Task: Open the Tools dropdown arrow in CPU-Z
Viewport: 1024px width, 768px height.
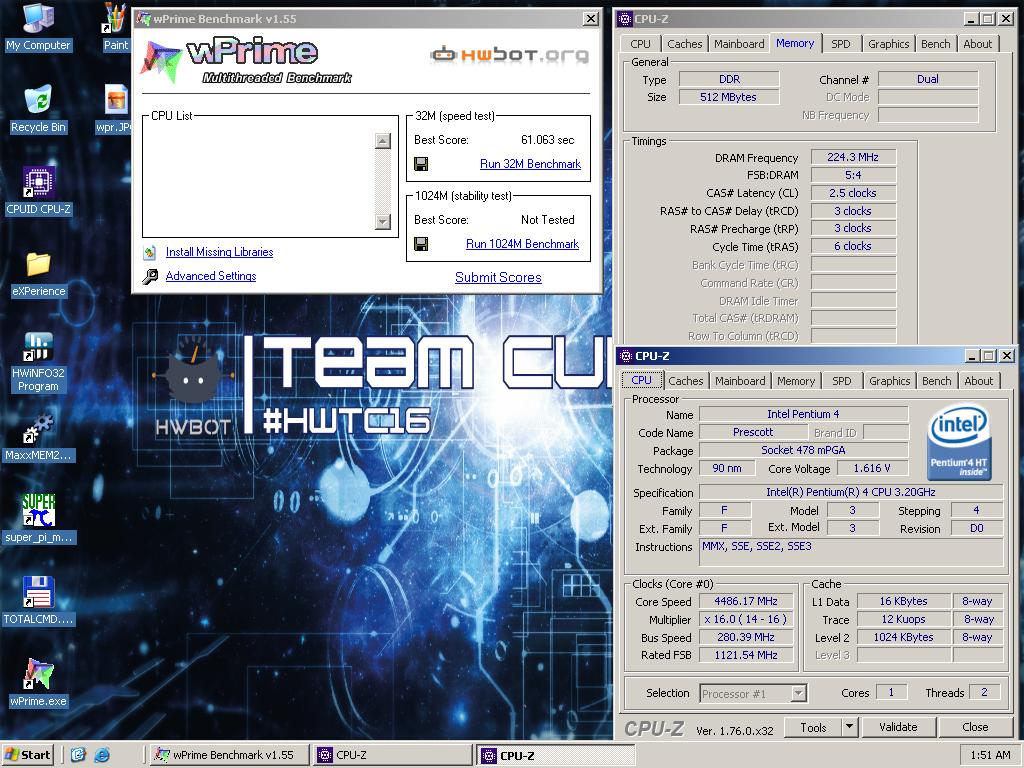Action: (850, 728)
